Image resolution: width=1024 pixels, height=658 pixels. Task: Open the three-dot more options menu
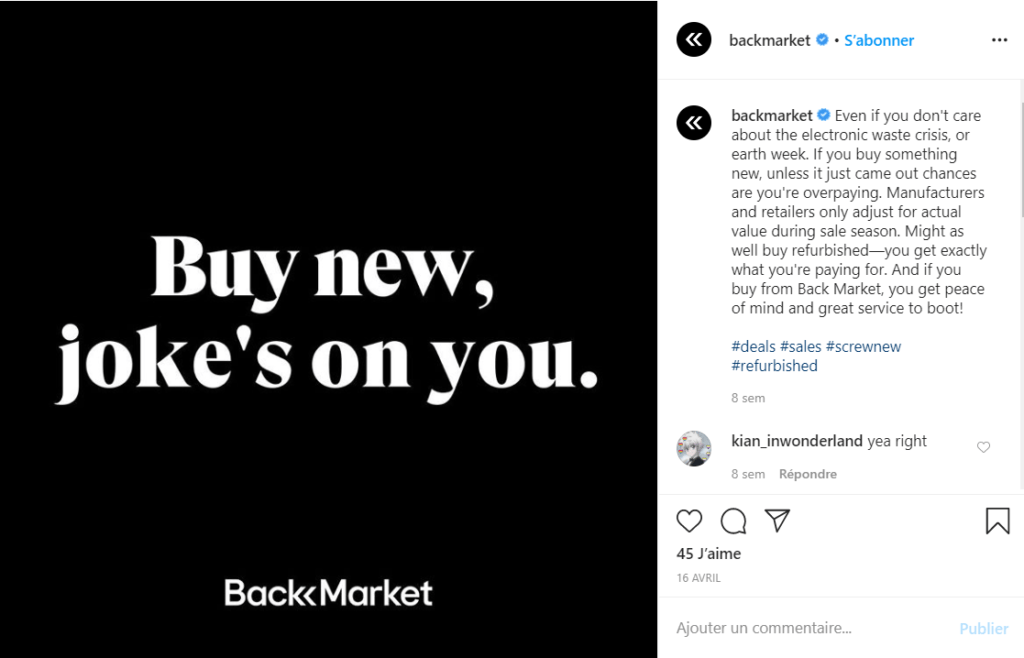point(999,40)
